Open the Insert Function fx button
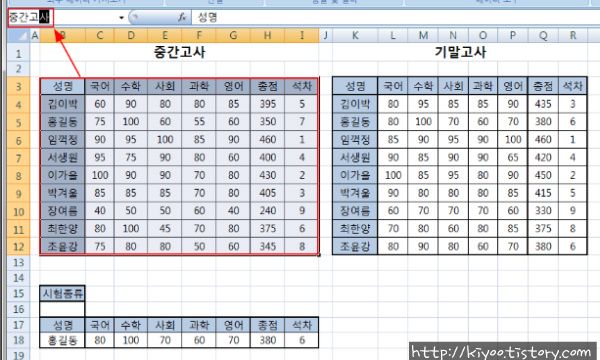The height and width of the screenshot is (360, 600). [182, 17]
